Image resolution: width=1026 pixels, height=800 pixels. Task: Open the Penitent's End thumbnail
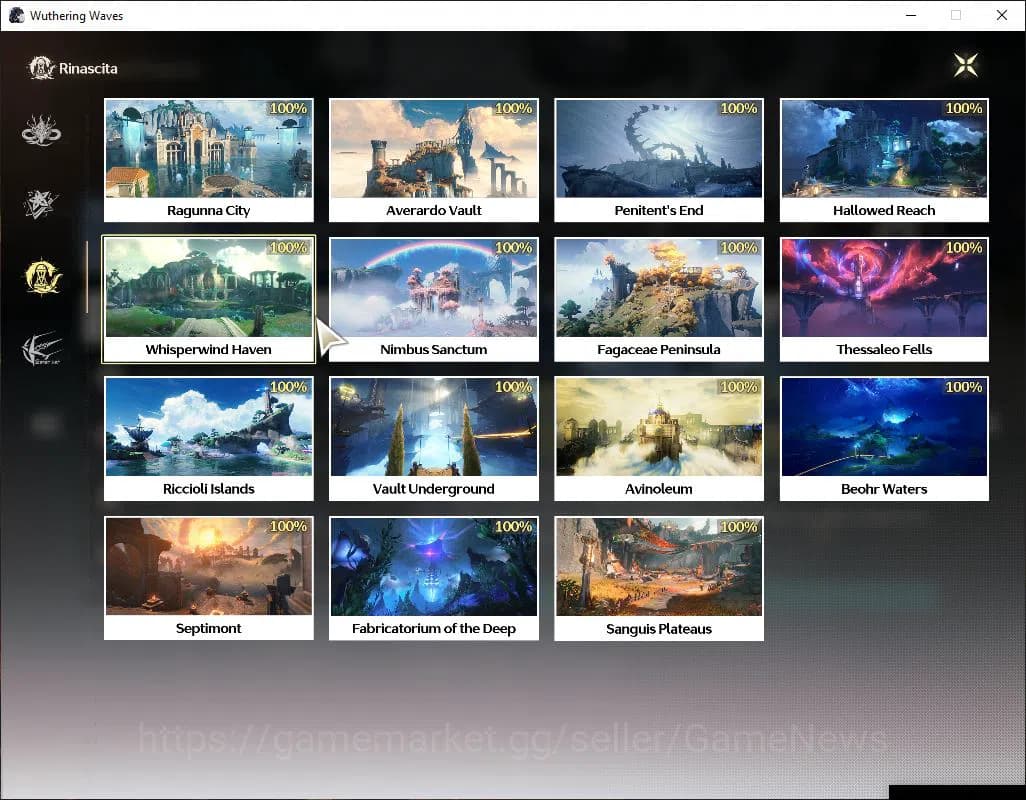click(659, 148)
